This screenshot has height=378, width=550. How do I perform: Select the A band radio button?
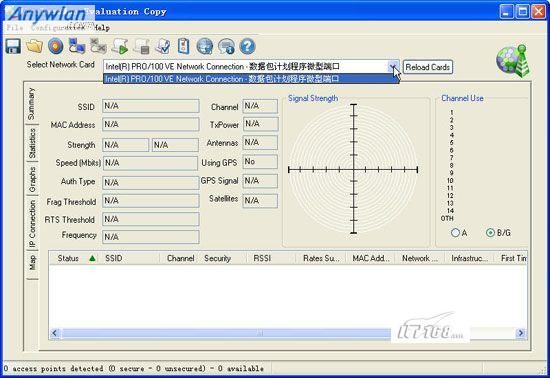[455, 232]
